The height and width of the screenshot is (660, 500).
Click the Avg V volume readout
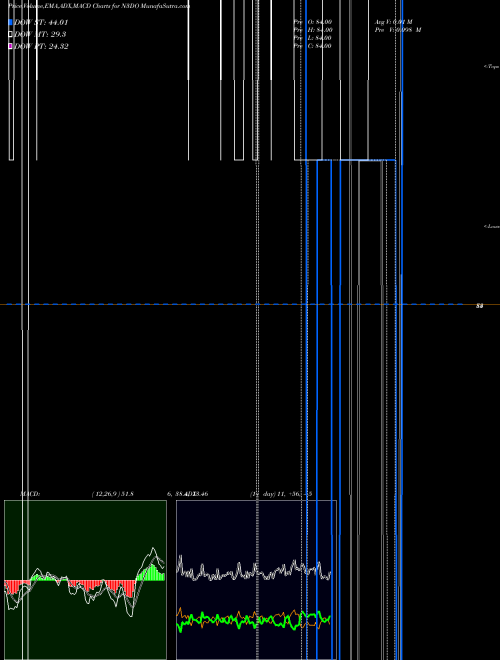pos(394,21)
